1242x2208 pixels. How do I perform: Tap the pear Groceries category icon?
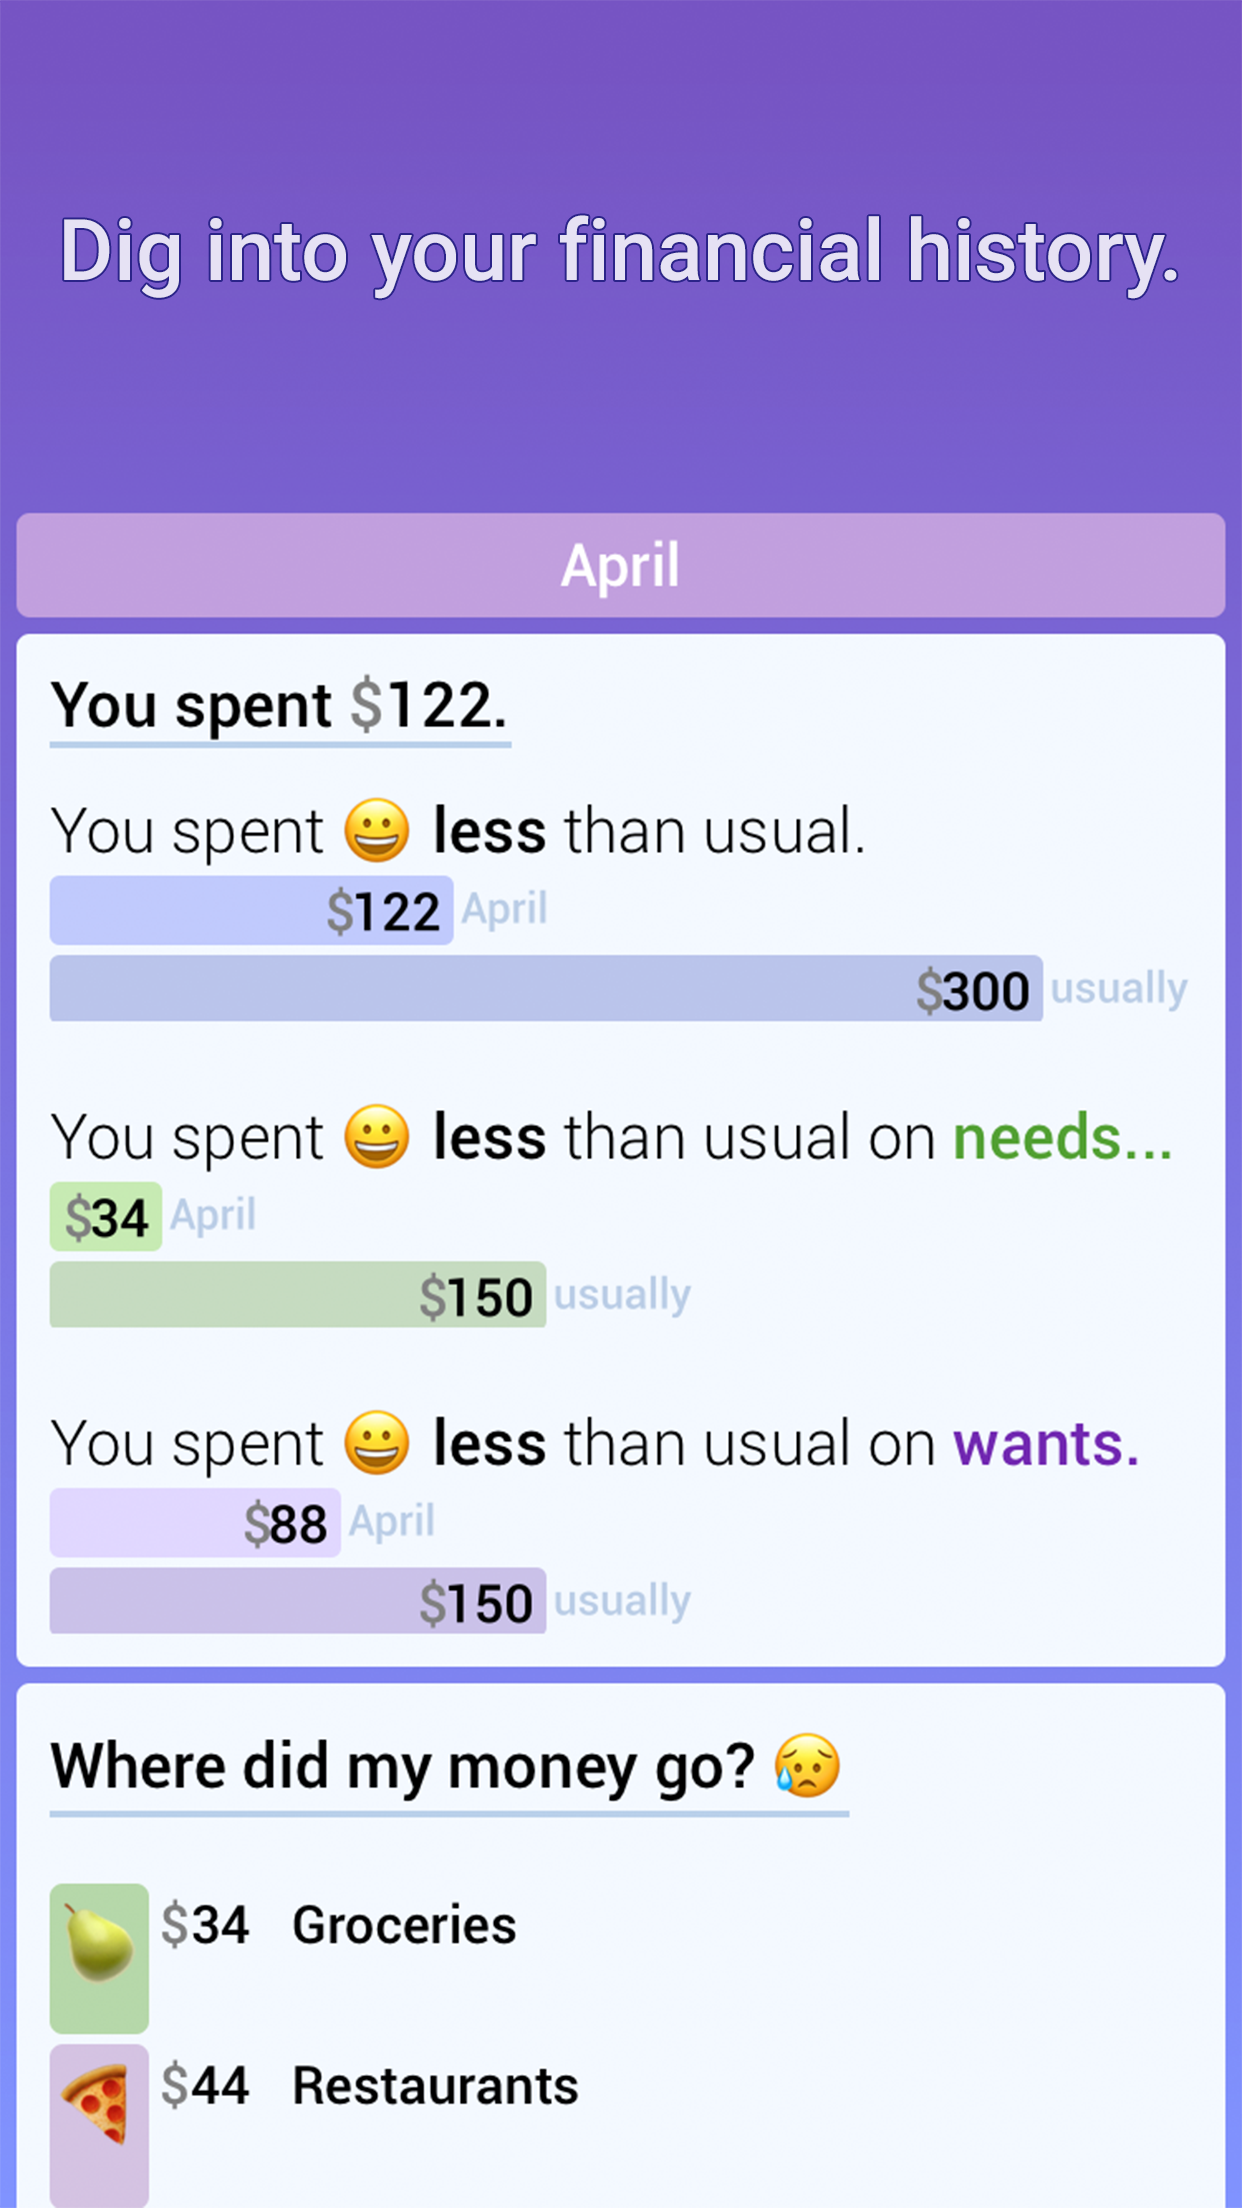99,1957
